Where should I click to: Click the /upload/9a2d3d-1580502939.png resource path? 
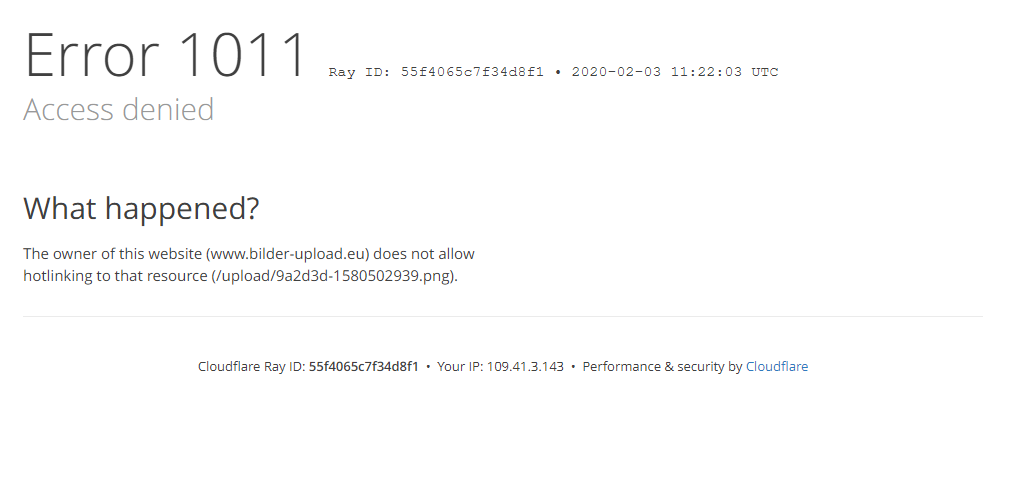coord(332,276)
